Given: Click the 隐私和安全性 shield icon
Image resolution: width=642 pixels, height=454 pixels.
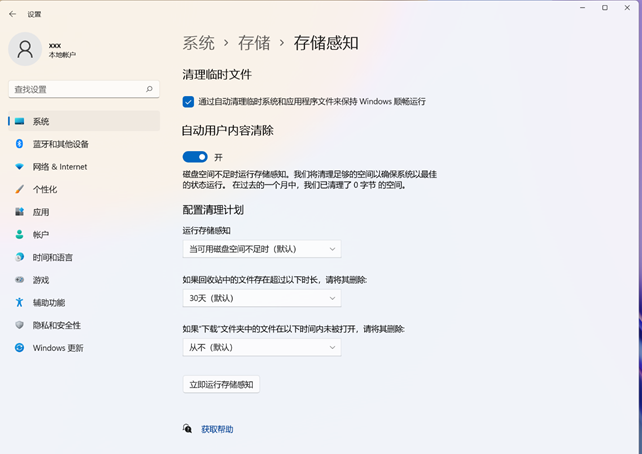Looking at the screenshot, I should tap(19, 325).
